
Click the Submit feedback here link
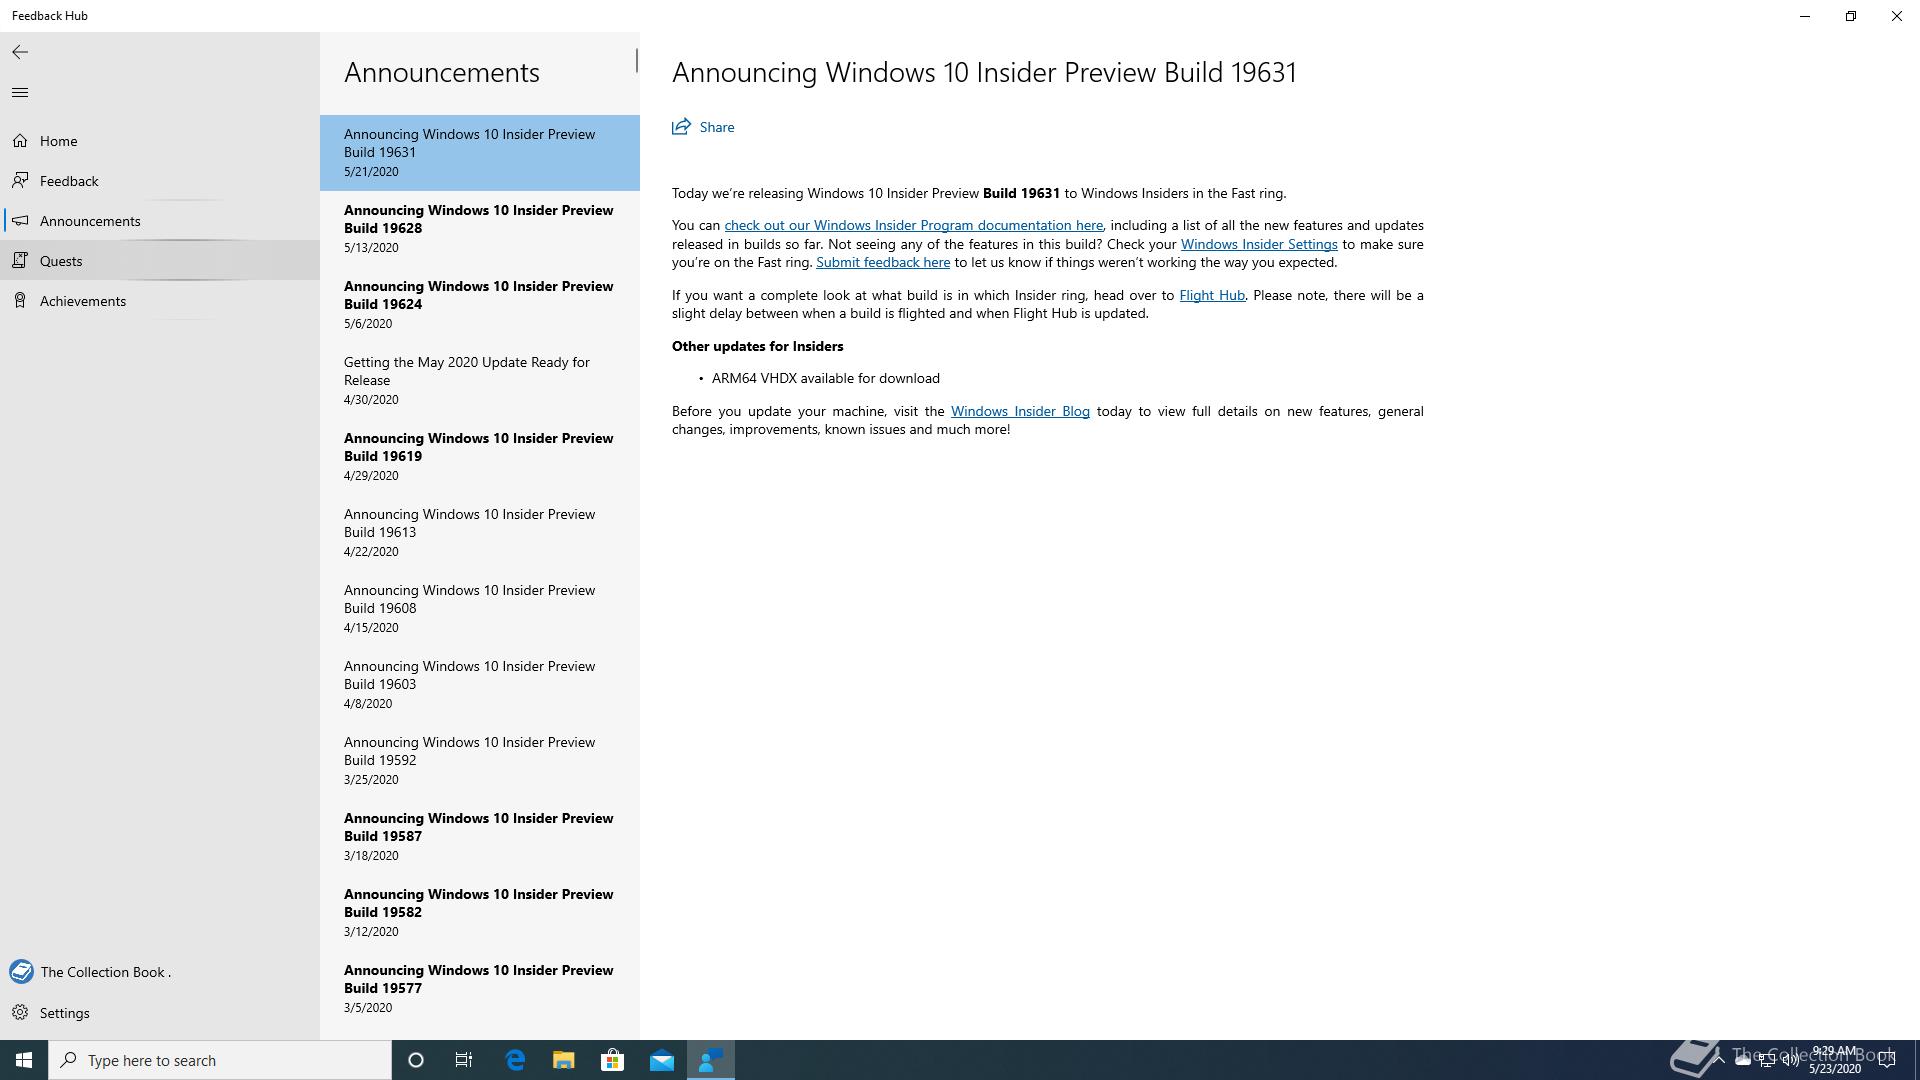tap(882, 263)
